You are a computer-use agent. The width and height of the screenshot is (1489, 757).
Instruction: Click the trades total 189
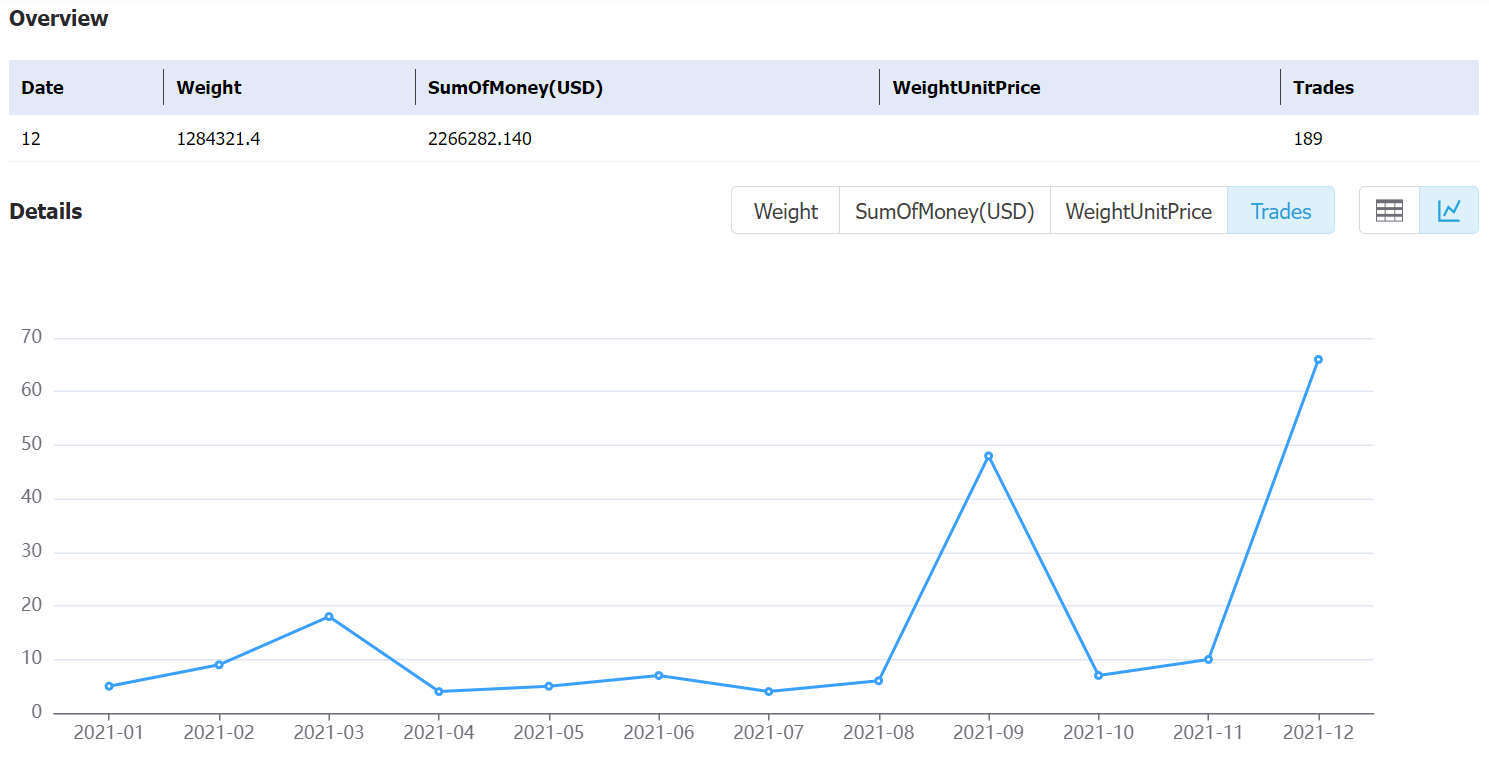tap(1307, 139)
